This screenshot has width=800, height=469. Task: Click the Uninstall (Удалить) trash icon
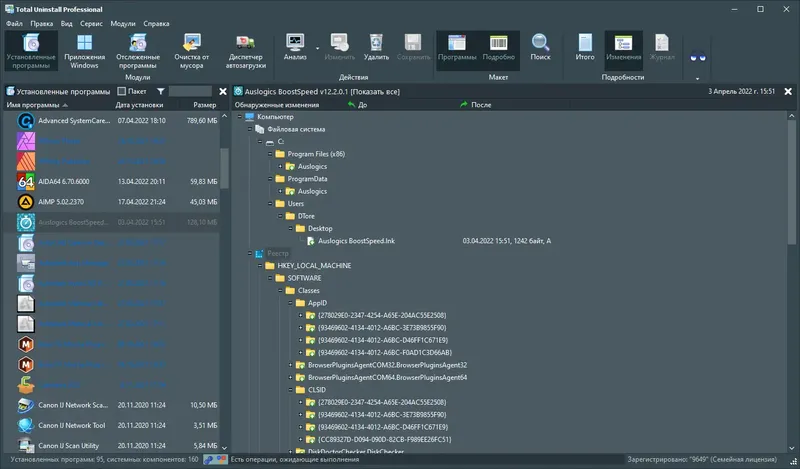376,43
